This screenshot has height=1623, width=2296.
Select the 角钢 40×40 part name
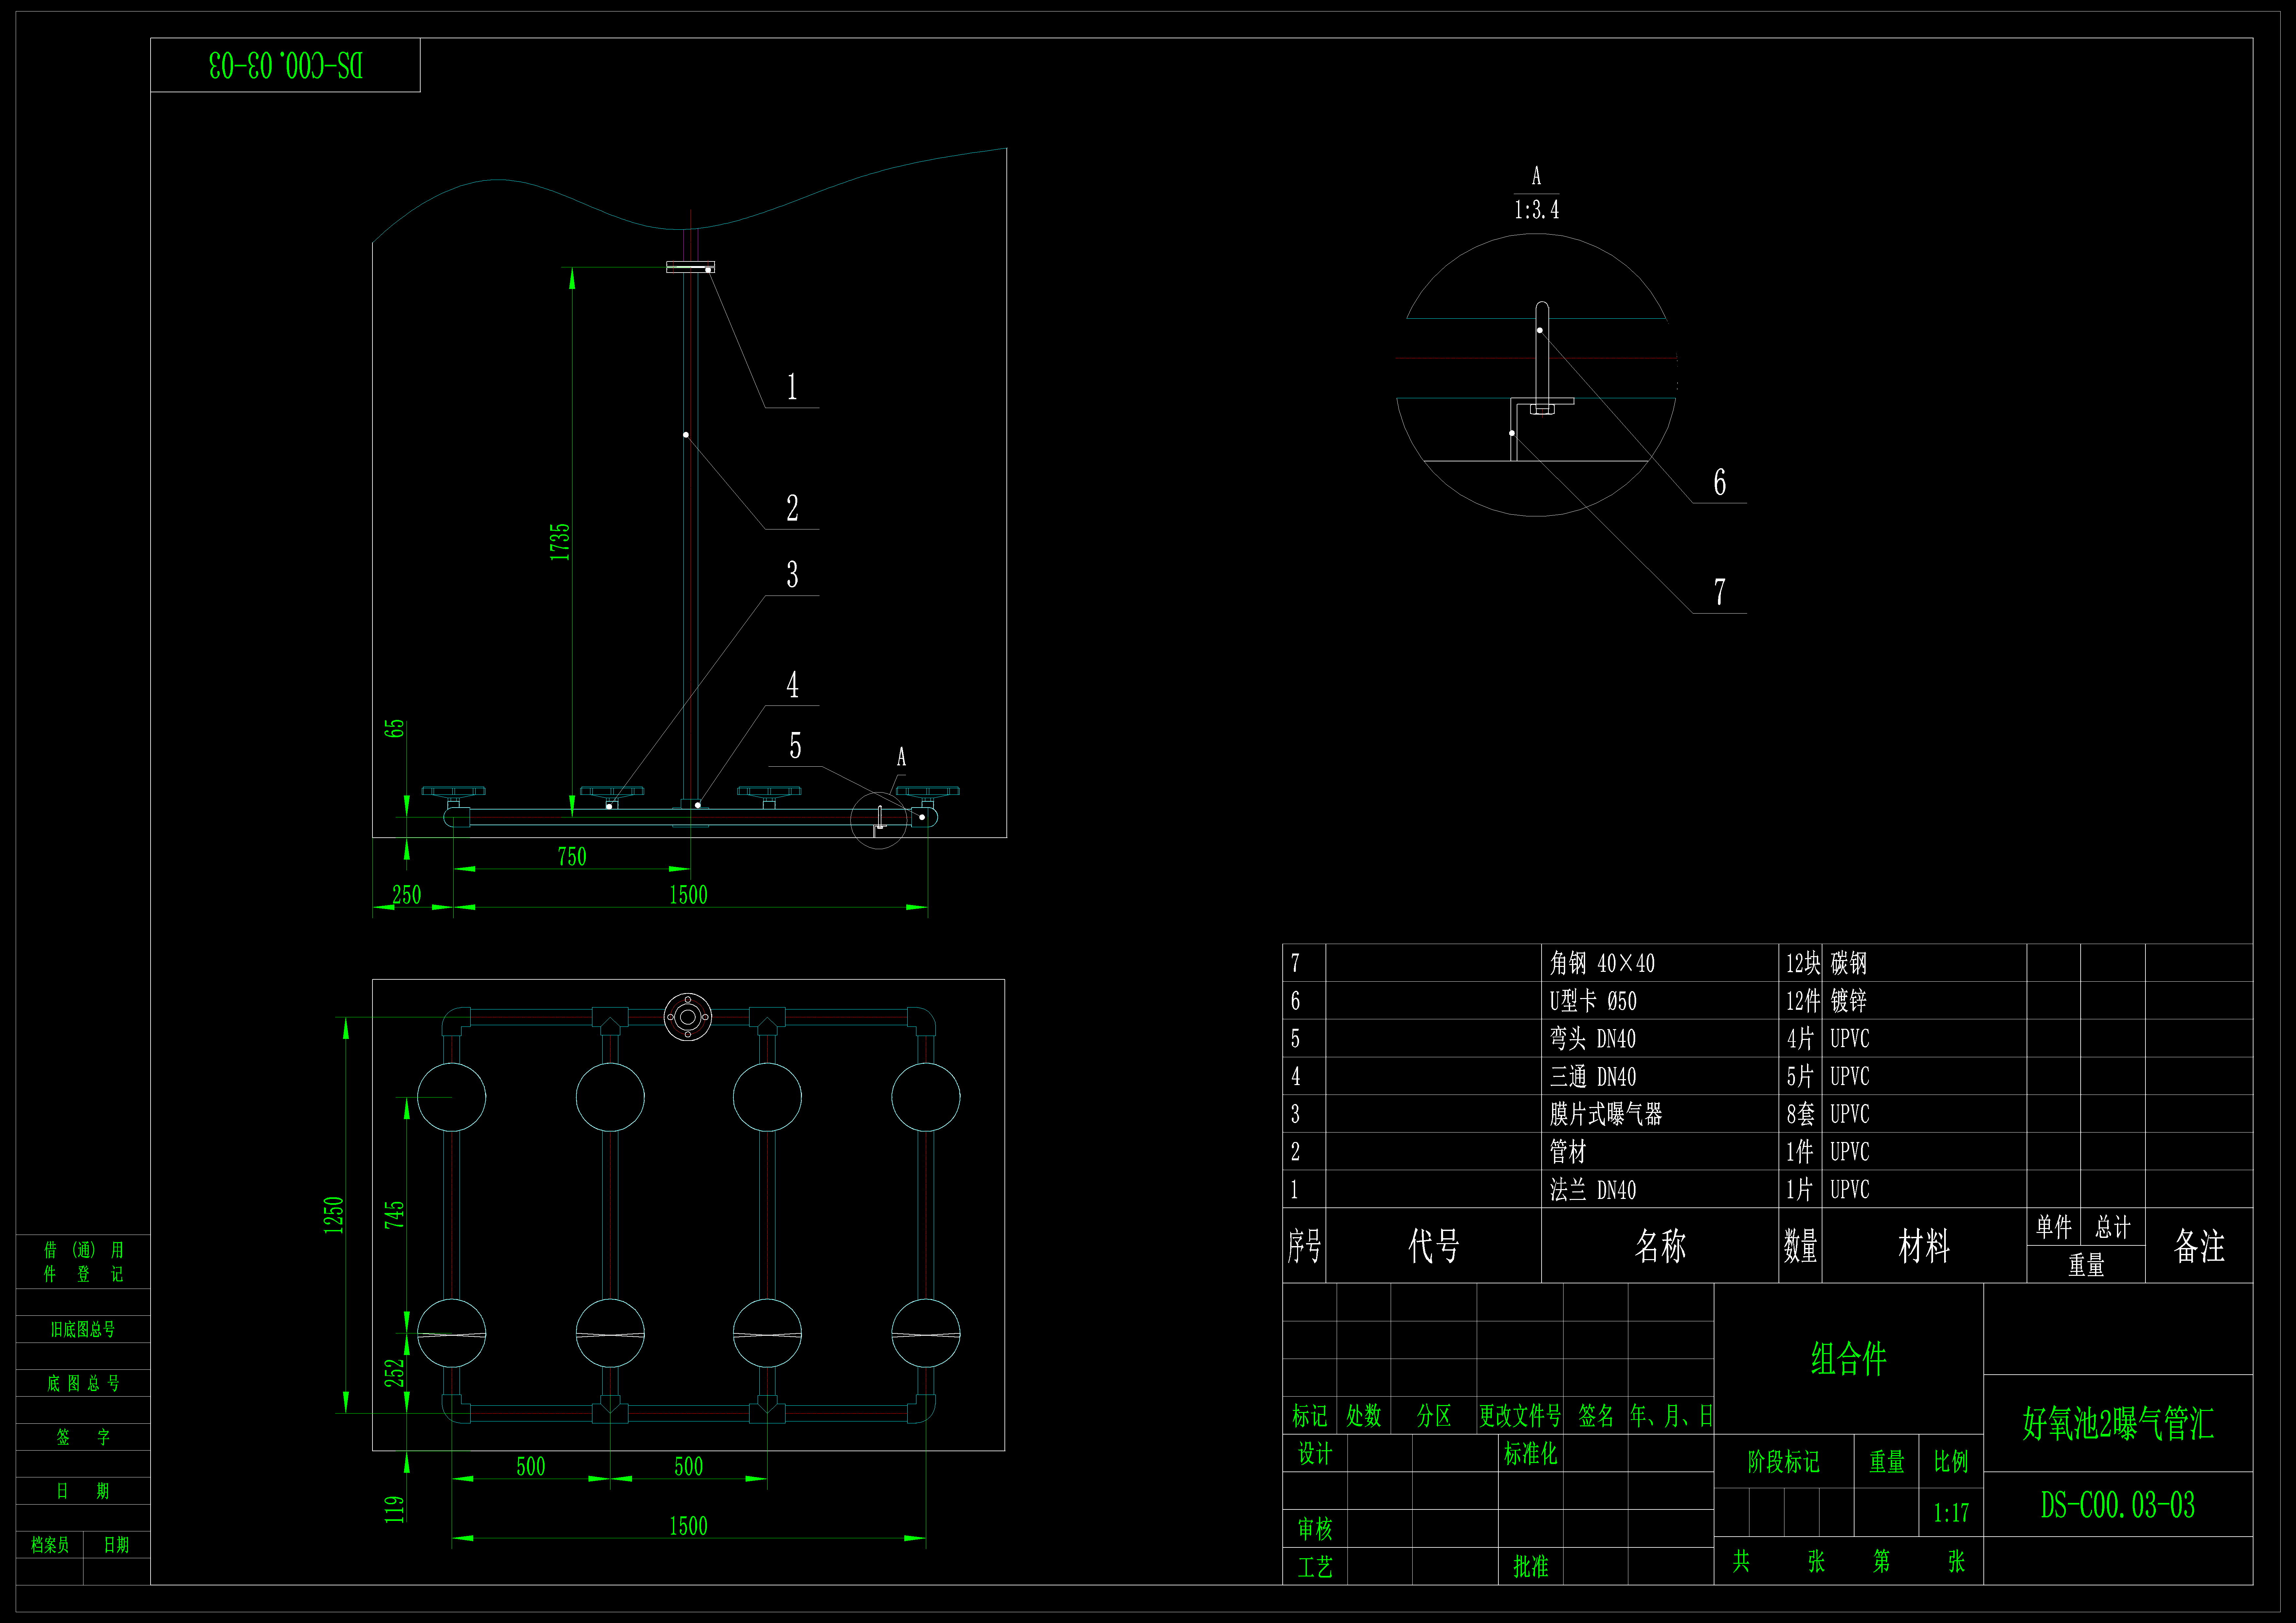[1602, 963]
